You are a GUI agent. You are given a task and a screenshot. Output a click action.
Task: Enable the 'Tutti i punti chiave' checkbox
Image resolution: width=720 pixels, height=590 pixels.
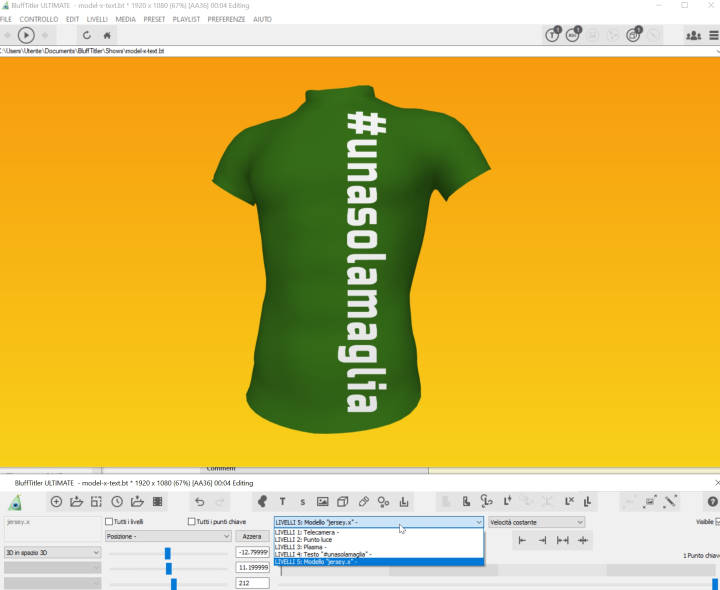click(x=191, y=522)
